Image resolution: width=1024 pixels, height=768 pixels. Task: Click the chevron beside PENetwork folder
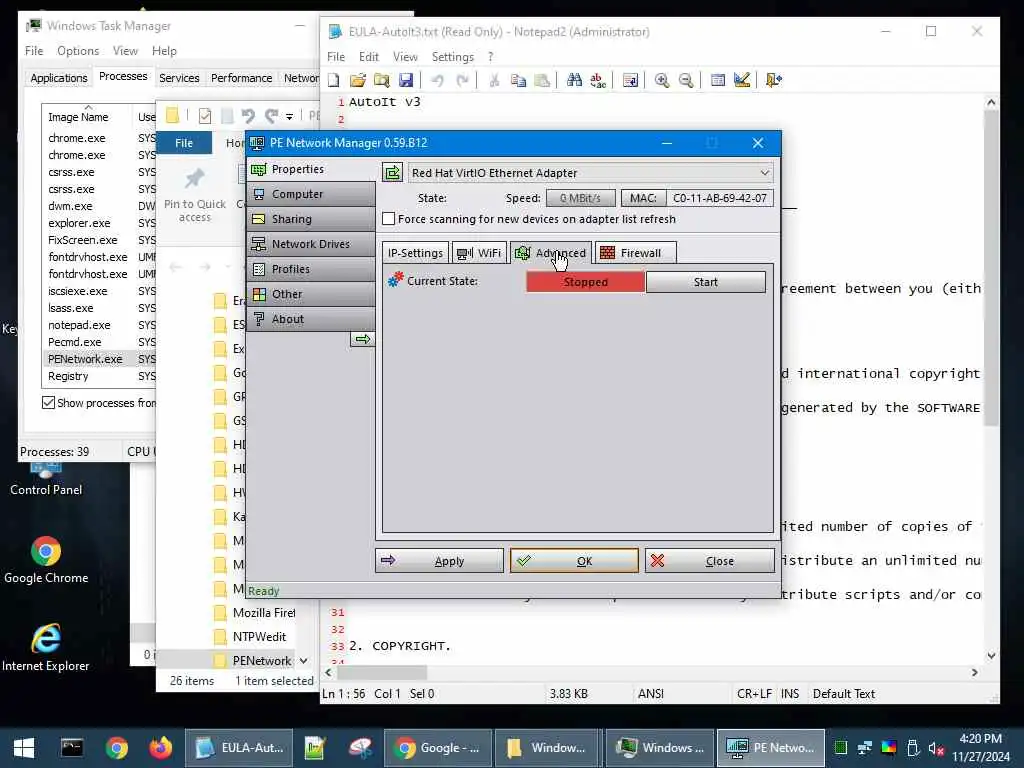tap(304, 661)
